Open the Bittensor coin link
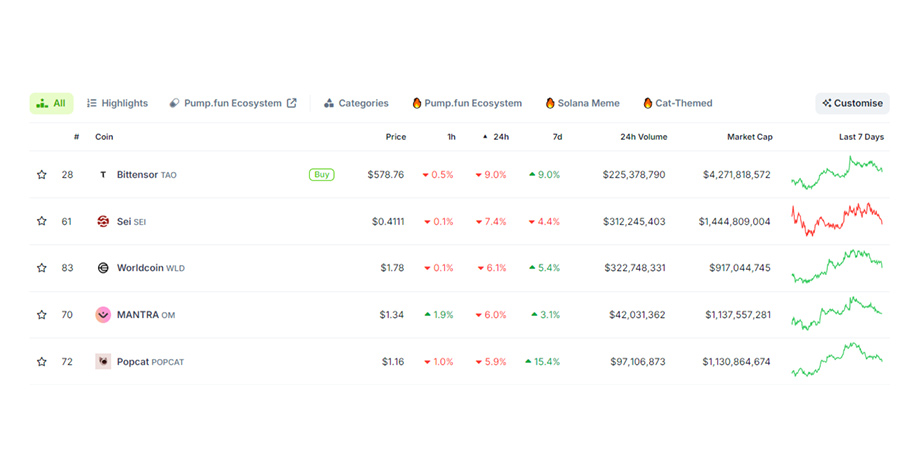Image resolution: width=900 pixels, height=471 pixels. click(x=146, y=174)
